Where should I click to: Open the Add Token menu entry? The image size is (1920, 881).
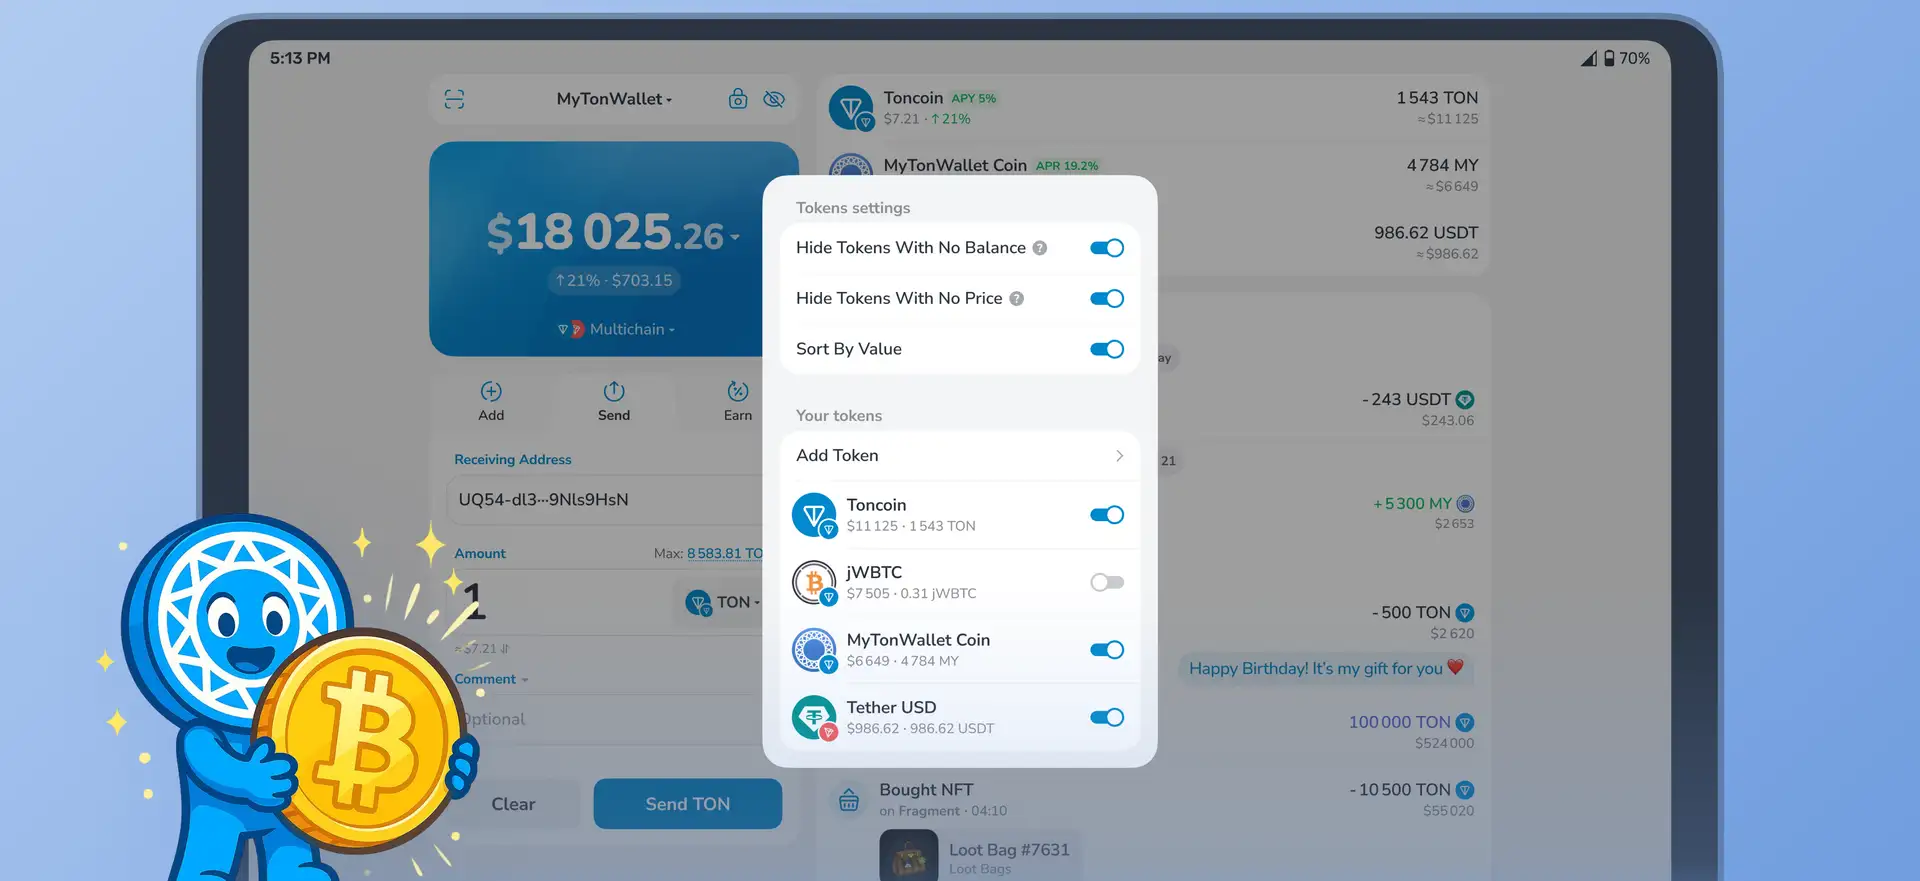[959, 456]
